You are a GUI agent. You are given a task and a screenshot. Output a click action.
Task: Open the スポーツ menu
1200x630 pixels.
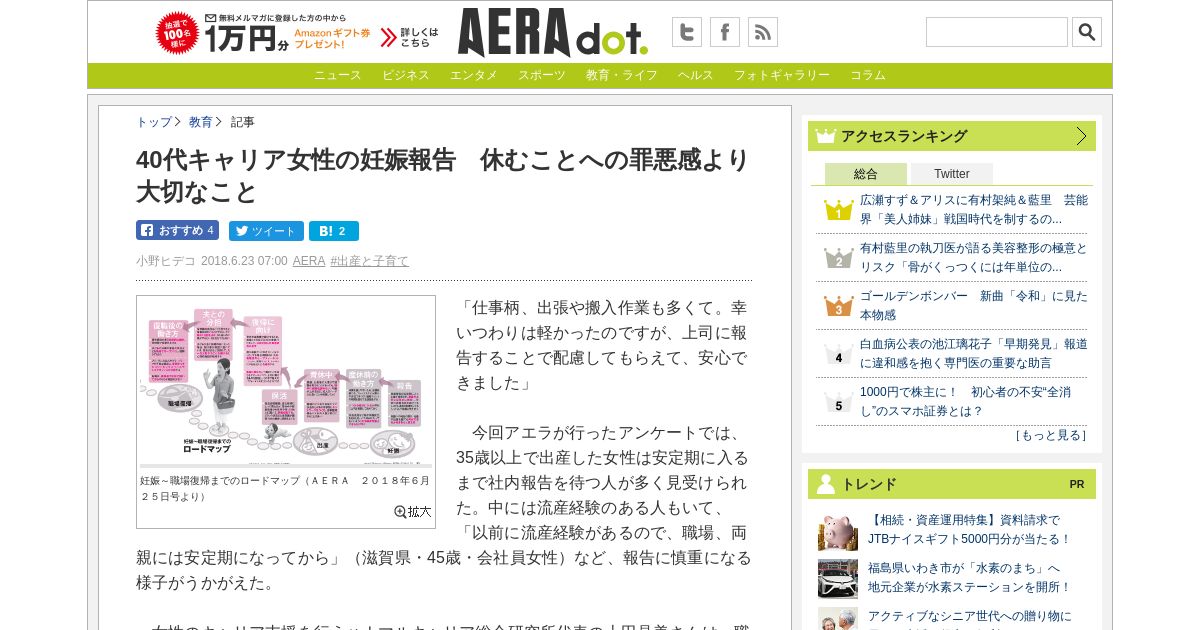tap(542, 76)
